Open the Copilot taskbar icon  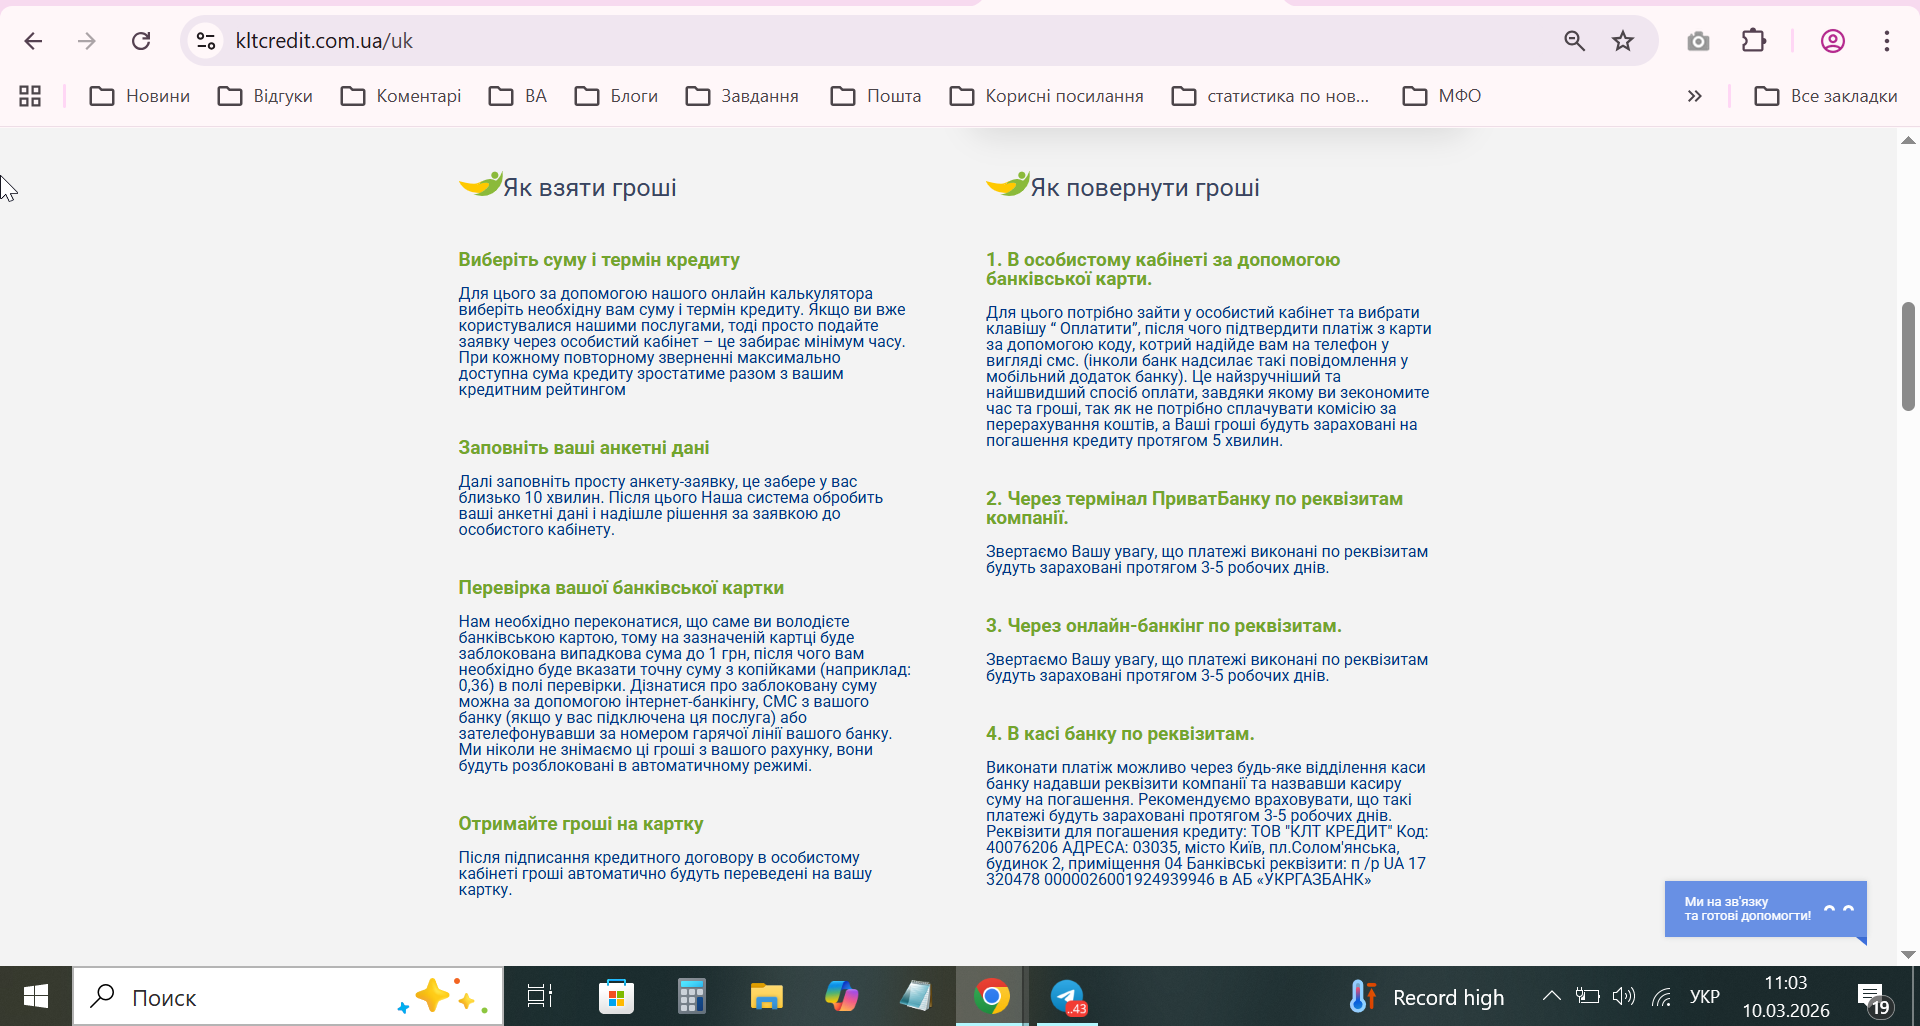pyautogui.click(x=841, y=997)
